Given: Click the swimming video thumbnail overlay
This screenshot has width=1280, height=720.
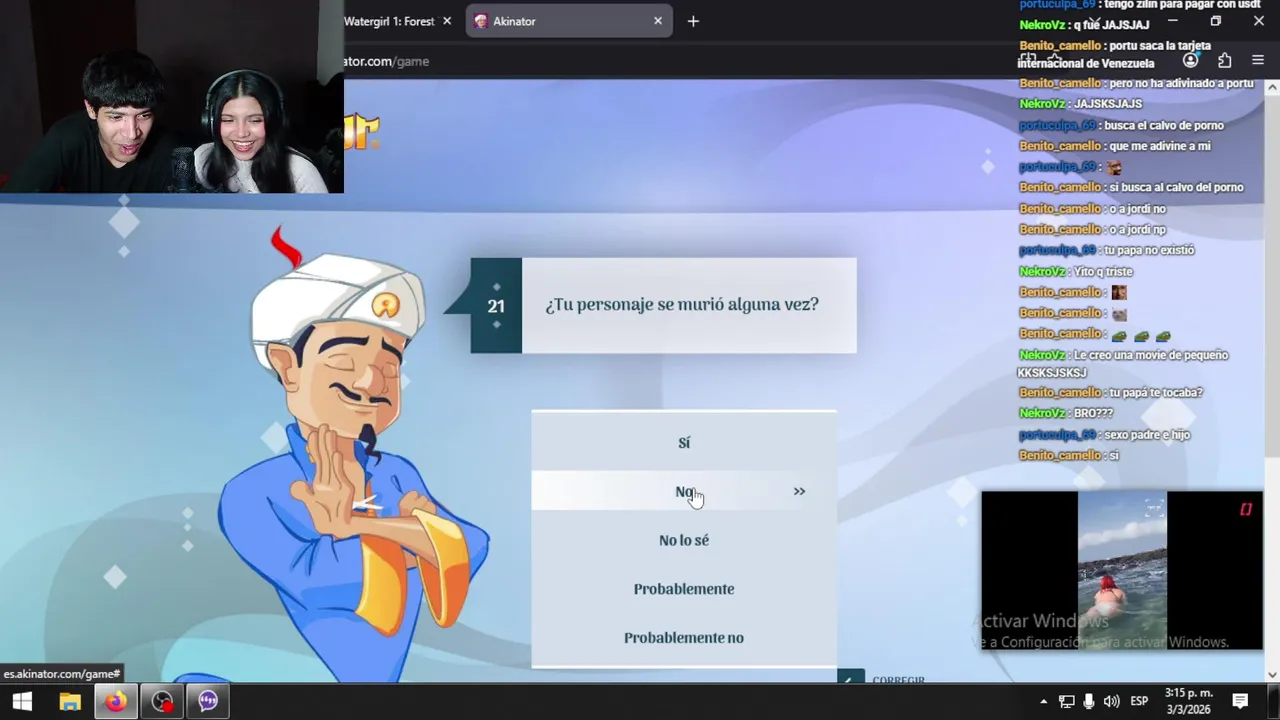Looking at the screenshot, I should click(x=1122, y=571).
